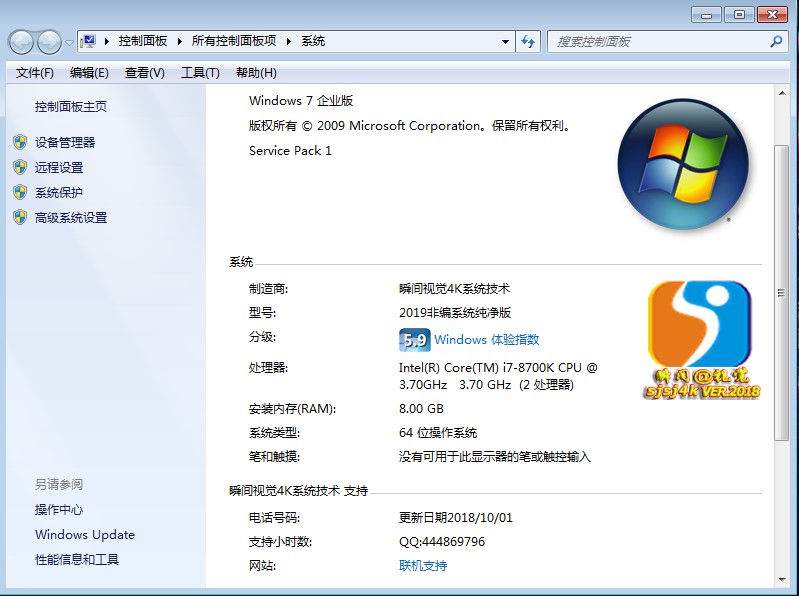
Task: Open the 文件(F) menu
Action: point(35,73)
